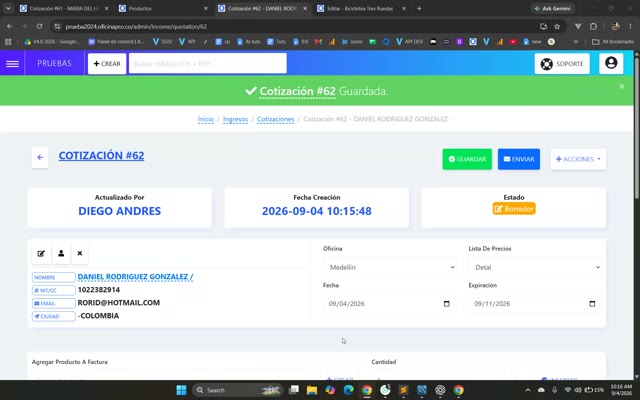Click the CREAR button in header

107,64
